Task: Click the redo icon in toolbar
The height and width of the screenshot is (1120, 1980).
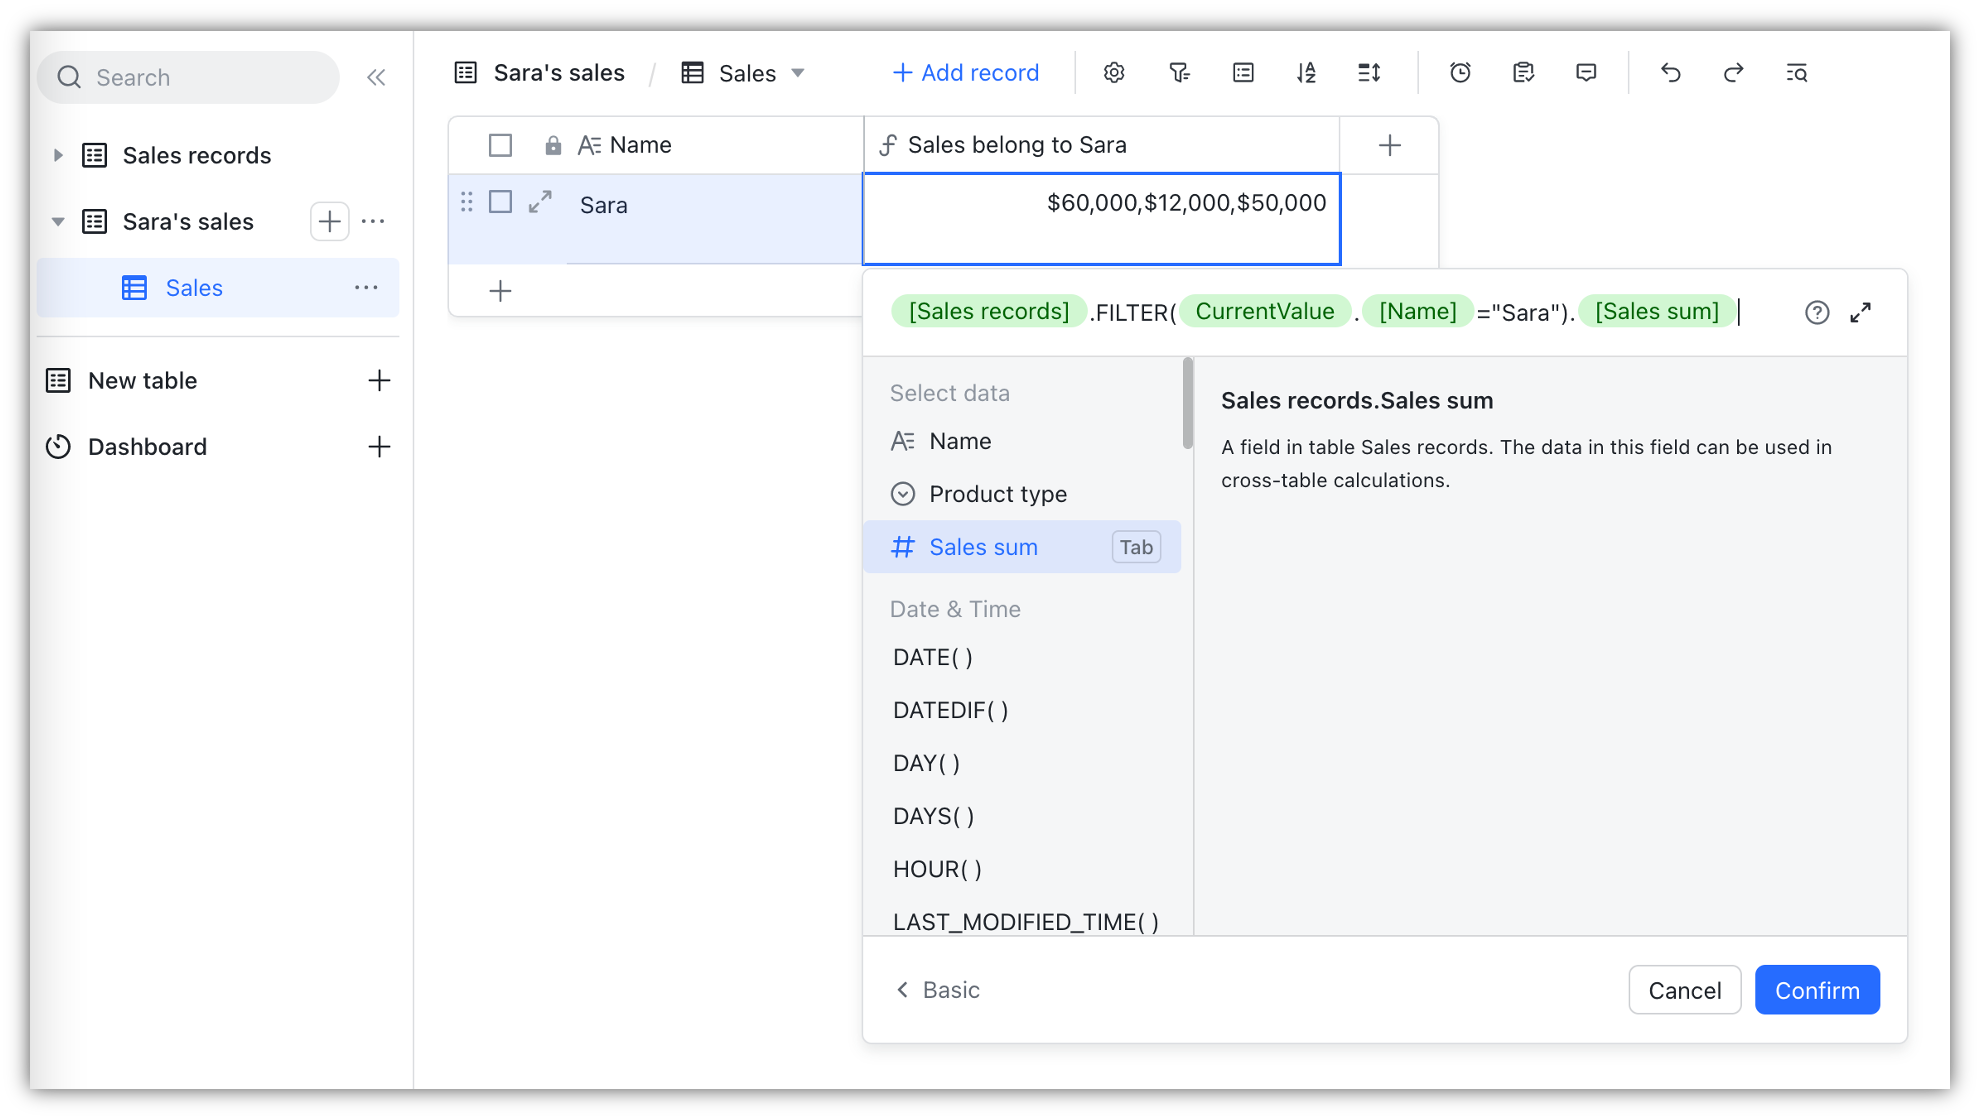Action: [x=1734, y=73]
